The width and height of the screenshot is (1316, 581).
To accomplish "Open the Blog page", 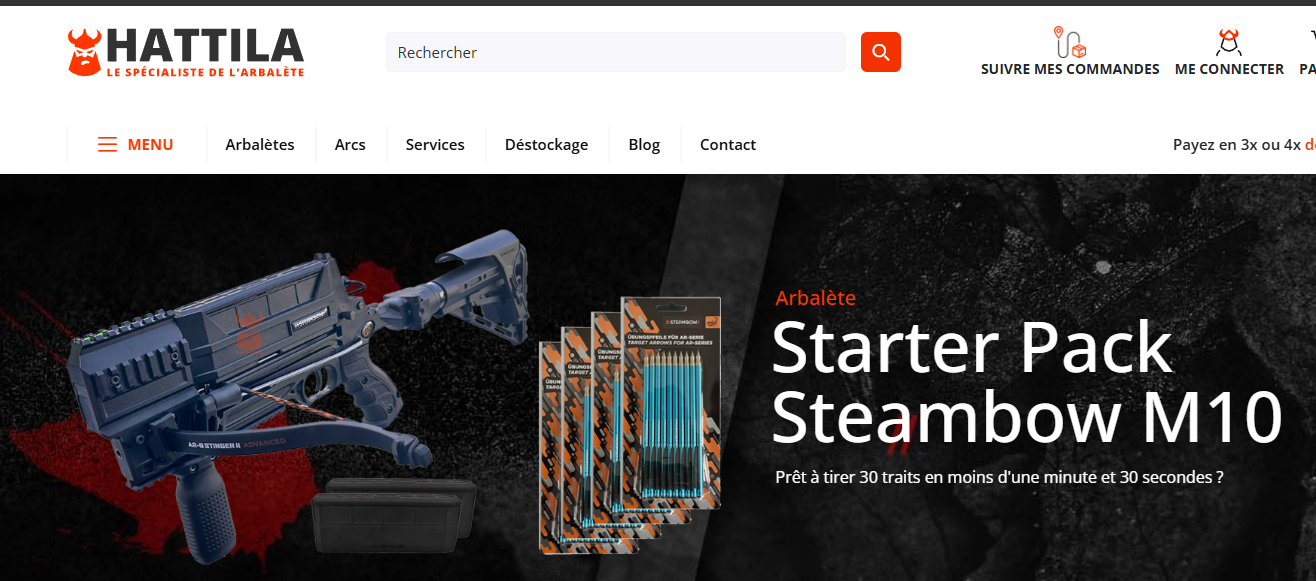I will [644, 145].
